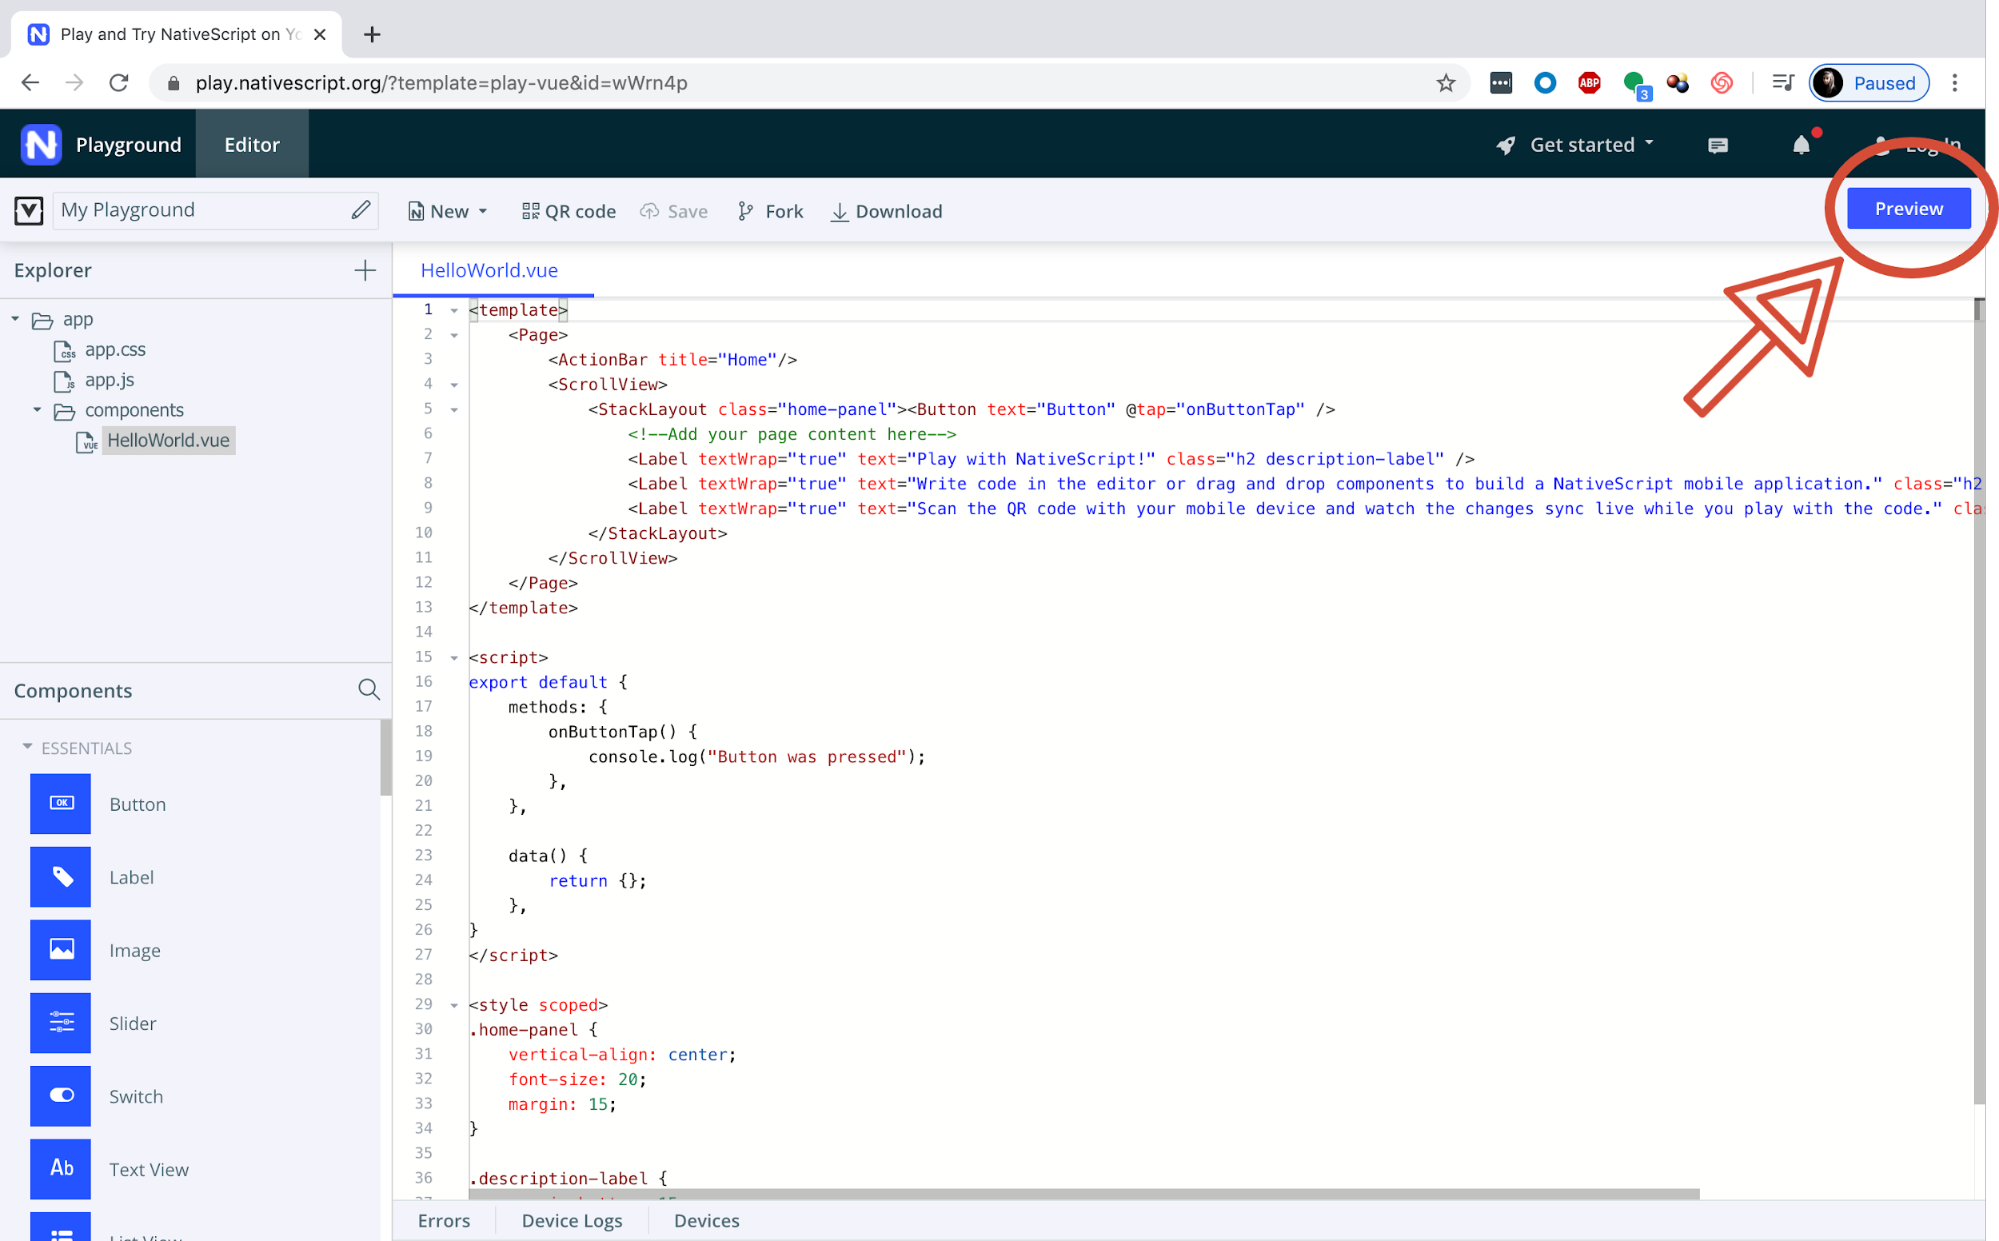Click the Vue template icon beside project name
Screen dimensions: 1999x1241
tap(28, 210)
